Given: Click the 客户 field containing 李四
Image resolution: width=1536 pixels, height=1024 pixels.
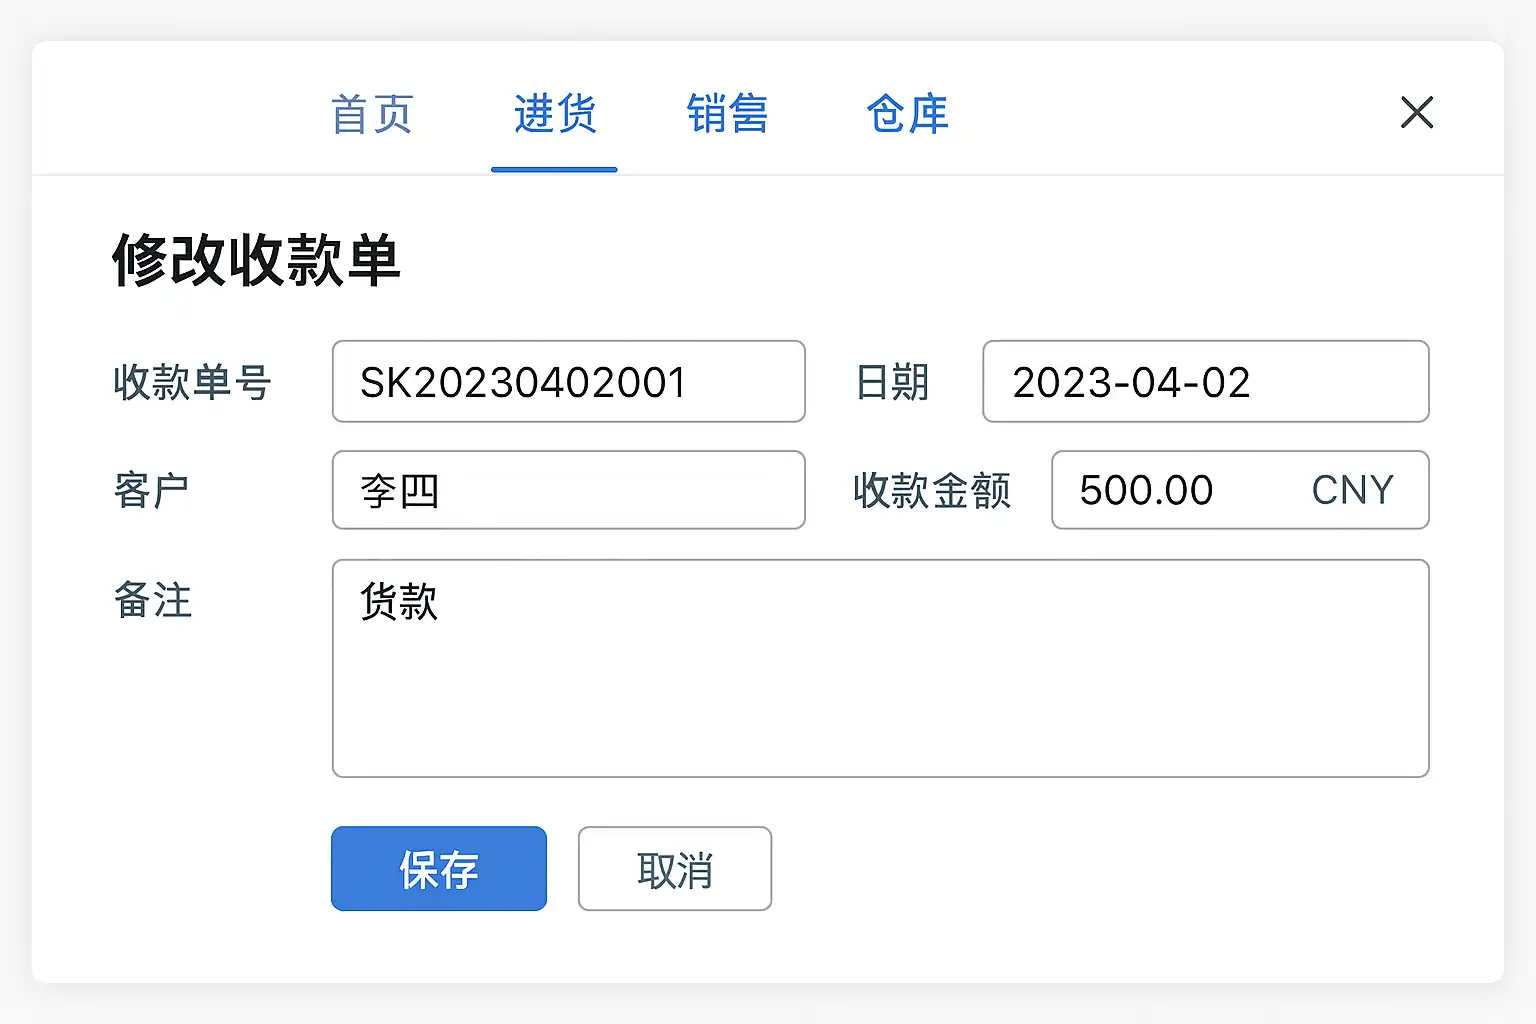Looking at the screenshot, I should point(568,490).
